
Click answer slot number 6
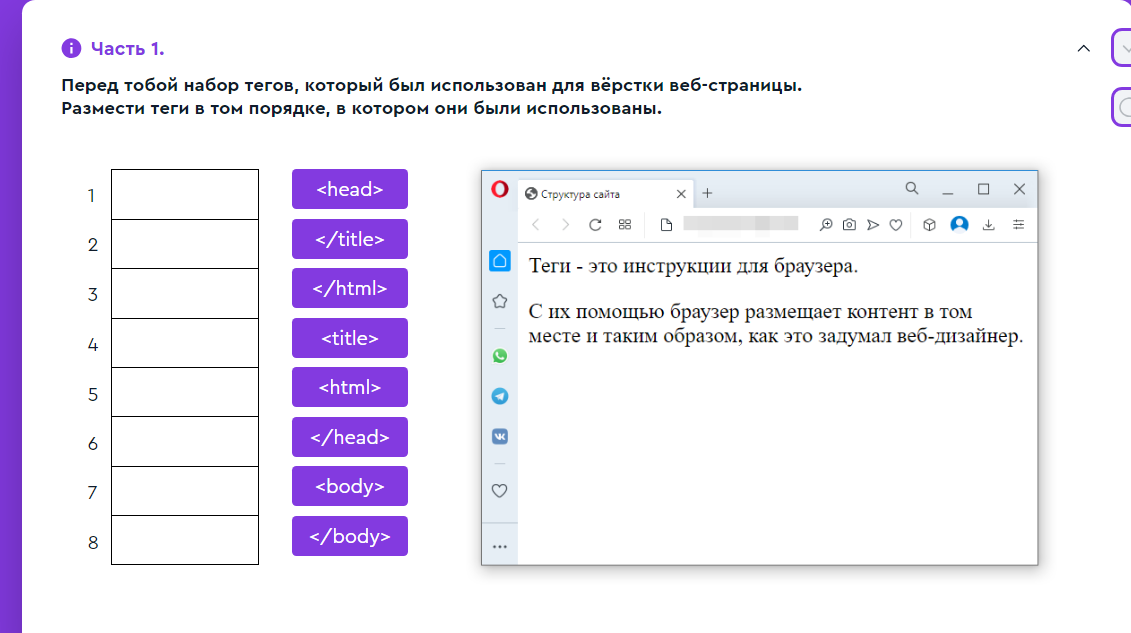185,441
